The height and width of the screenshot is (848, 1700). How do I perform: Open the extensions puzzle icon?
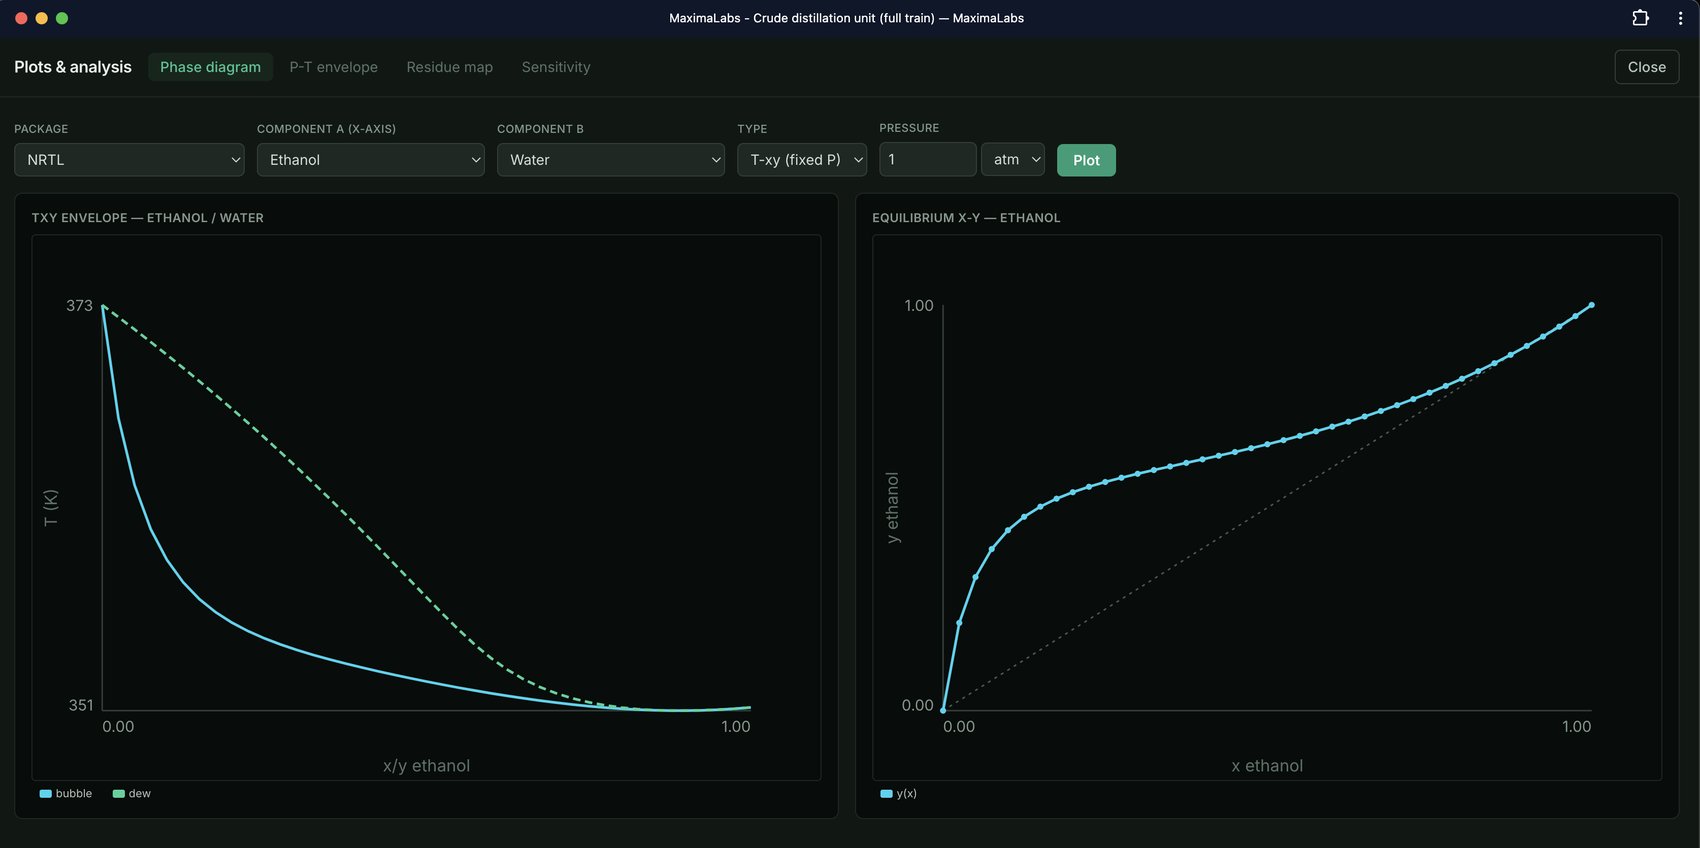pyautogui.click(x=1640, y=18)
